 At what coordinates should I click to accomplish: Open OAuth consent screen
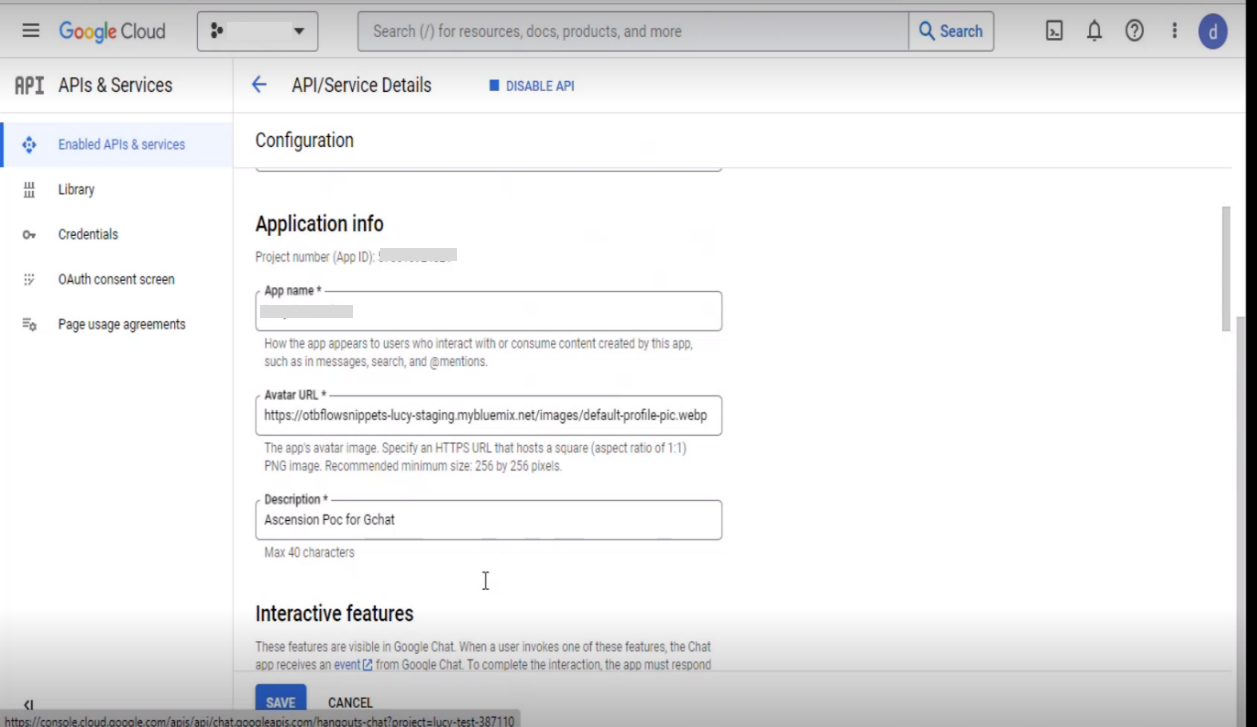pos(116,279)
